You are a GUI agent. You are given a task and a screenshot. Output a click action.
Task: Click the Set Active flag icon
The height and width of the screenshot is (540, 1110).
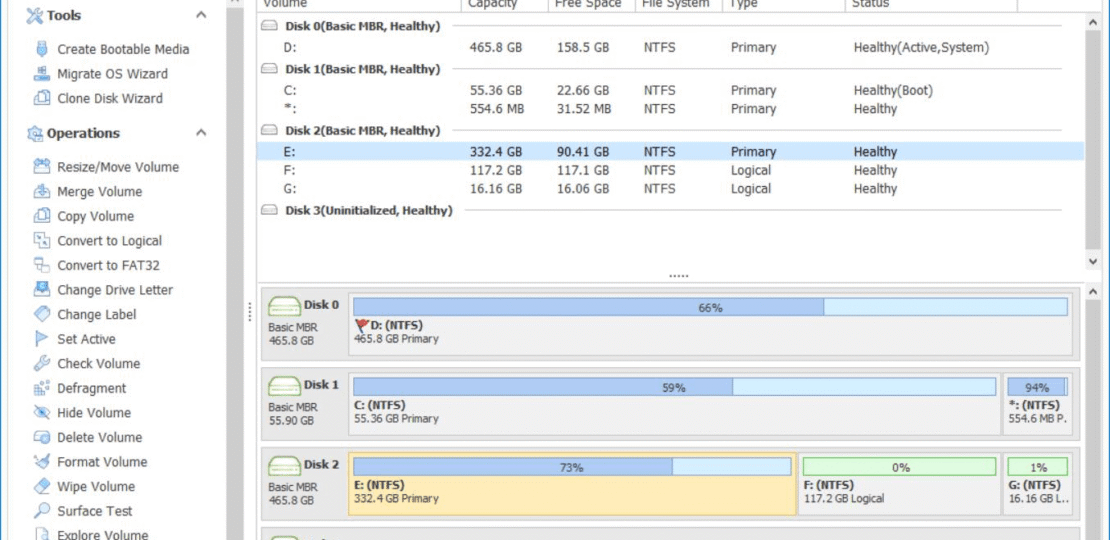42,339
